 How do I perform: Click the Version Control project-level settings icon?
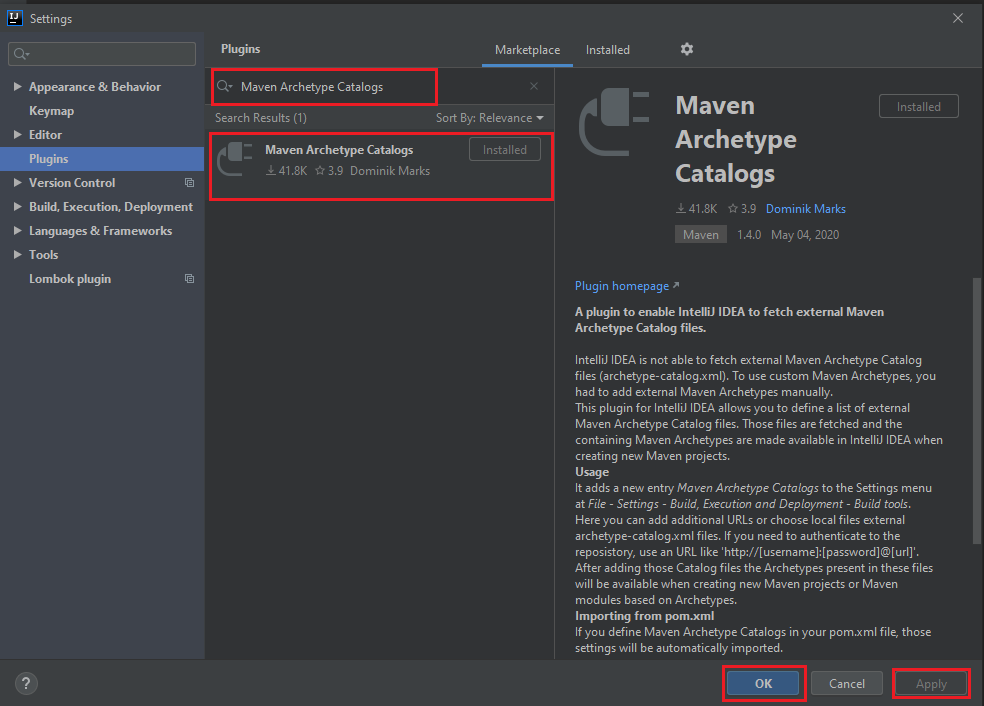[x=189, y=183]
